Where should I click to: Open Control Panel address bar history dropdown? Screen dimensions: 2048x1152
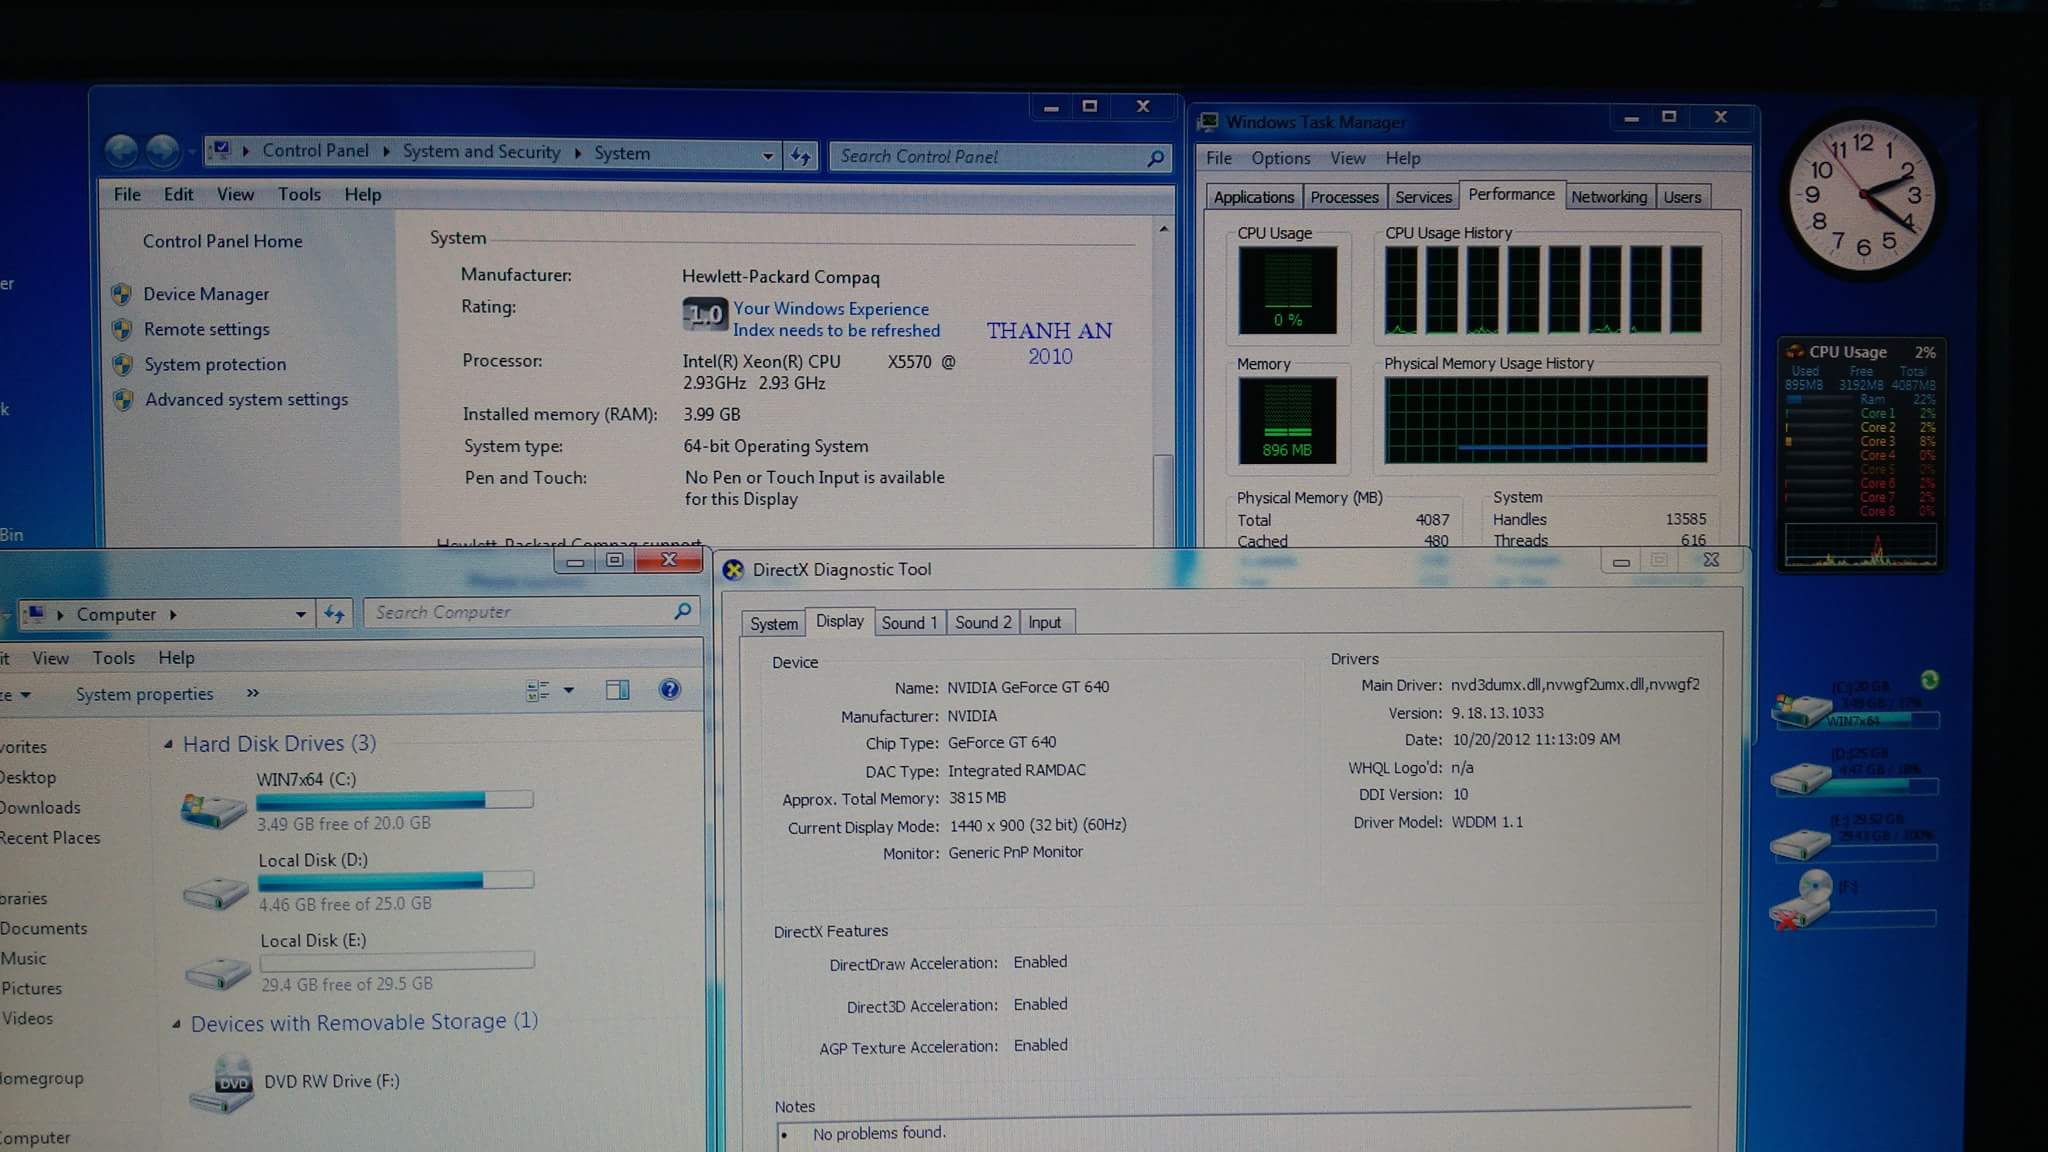pos(767,156)
